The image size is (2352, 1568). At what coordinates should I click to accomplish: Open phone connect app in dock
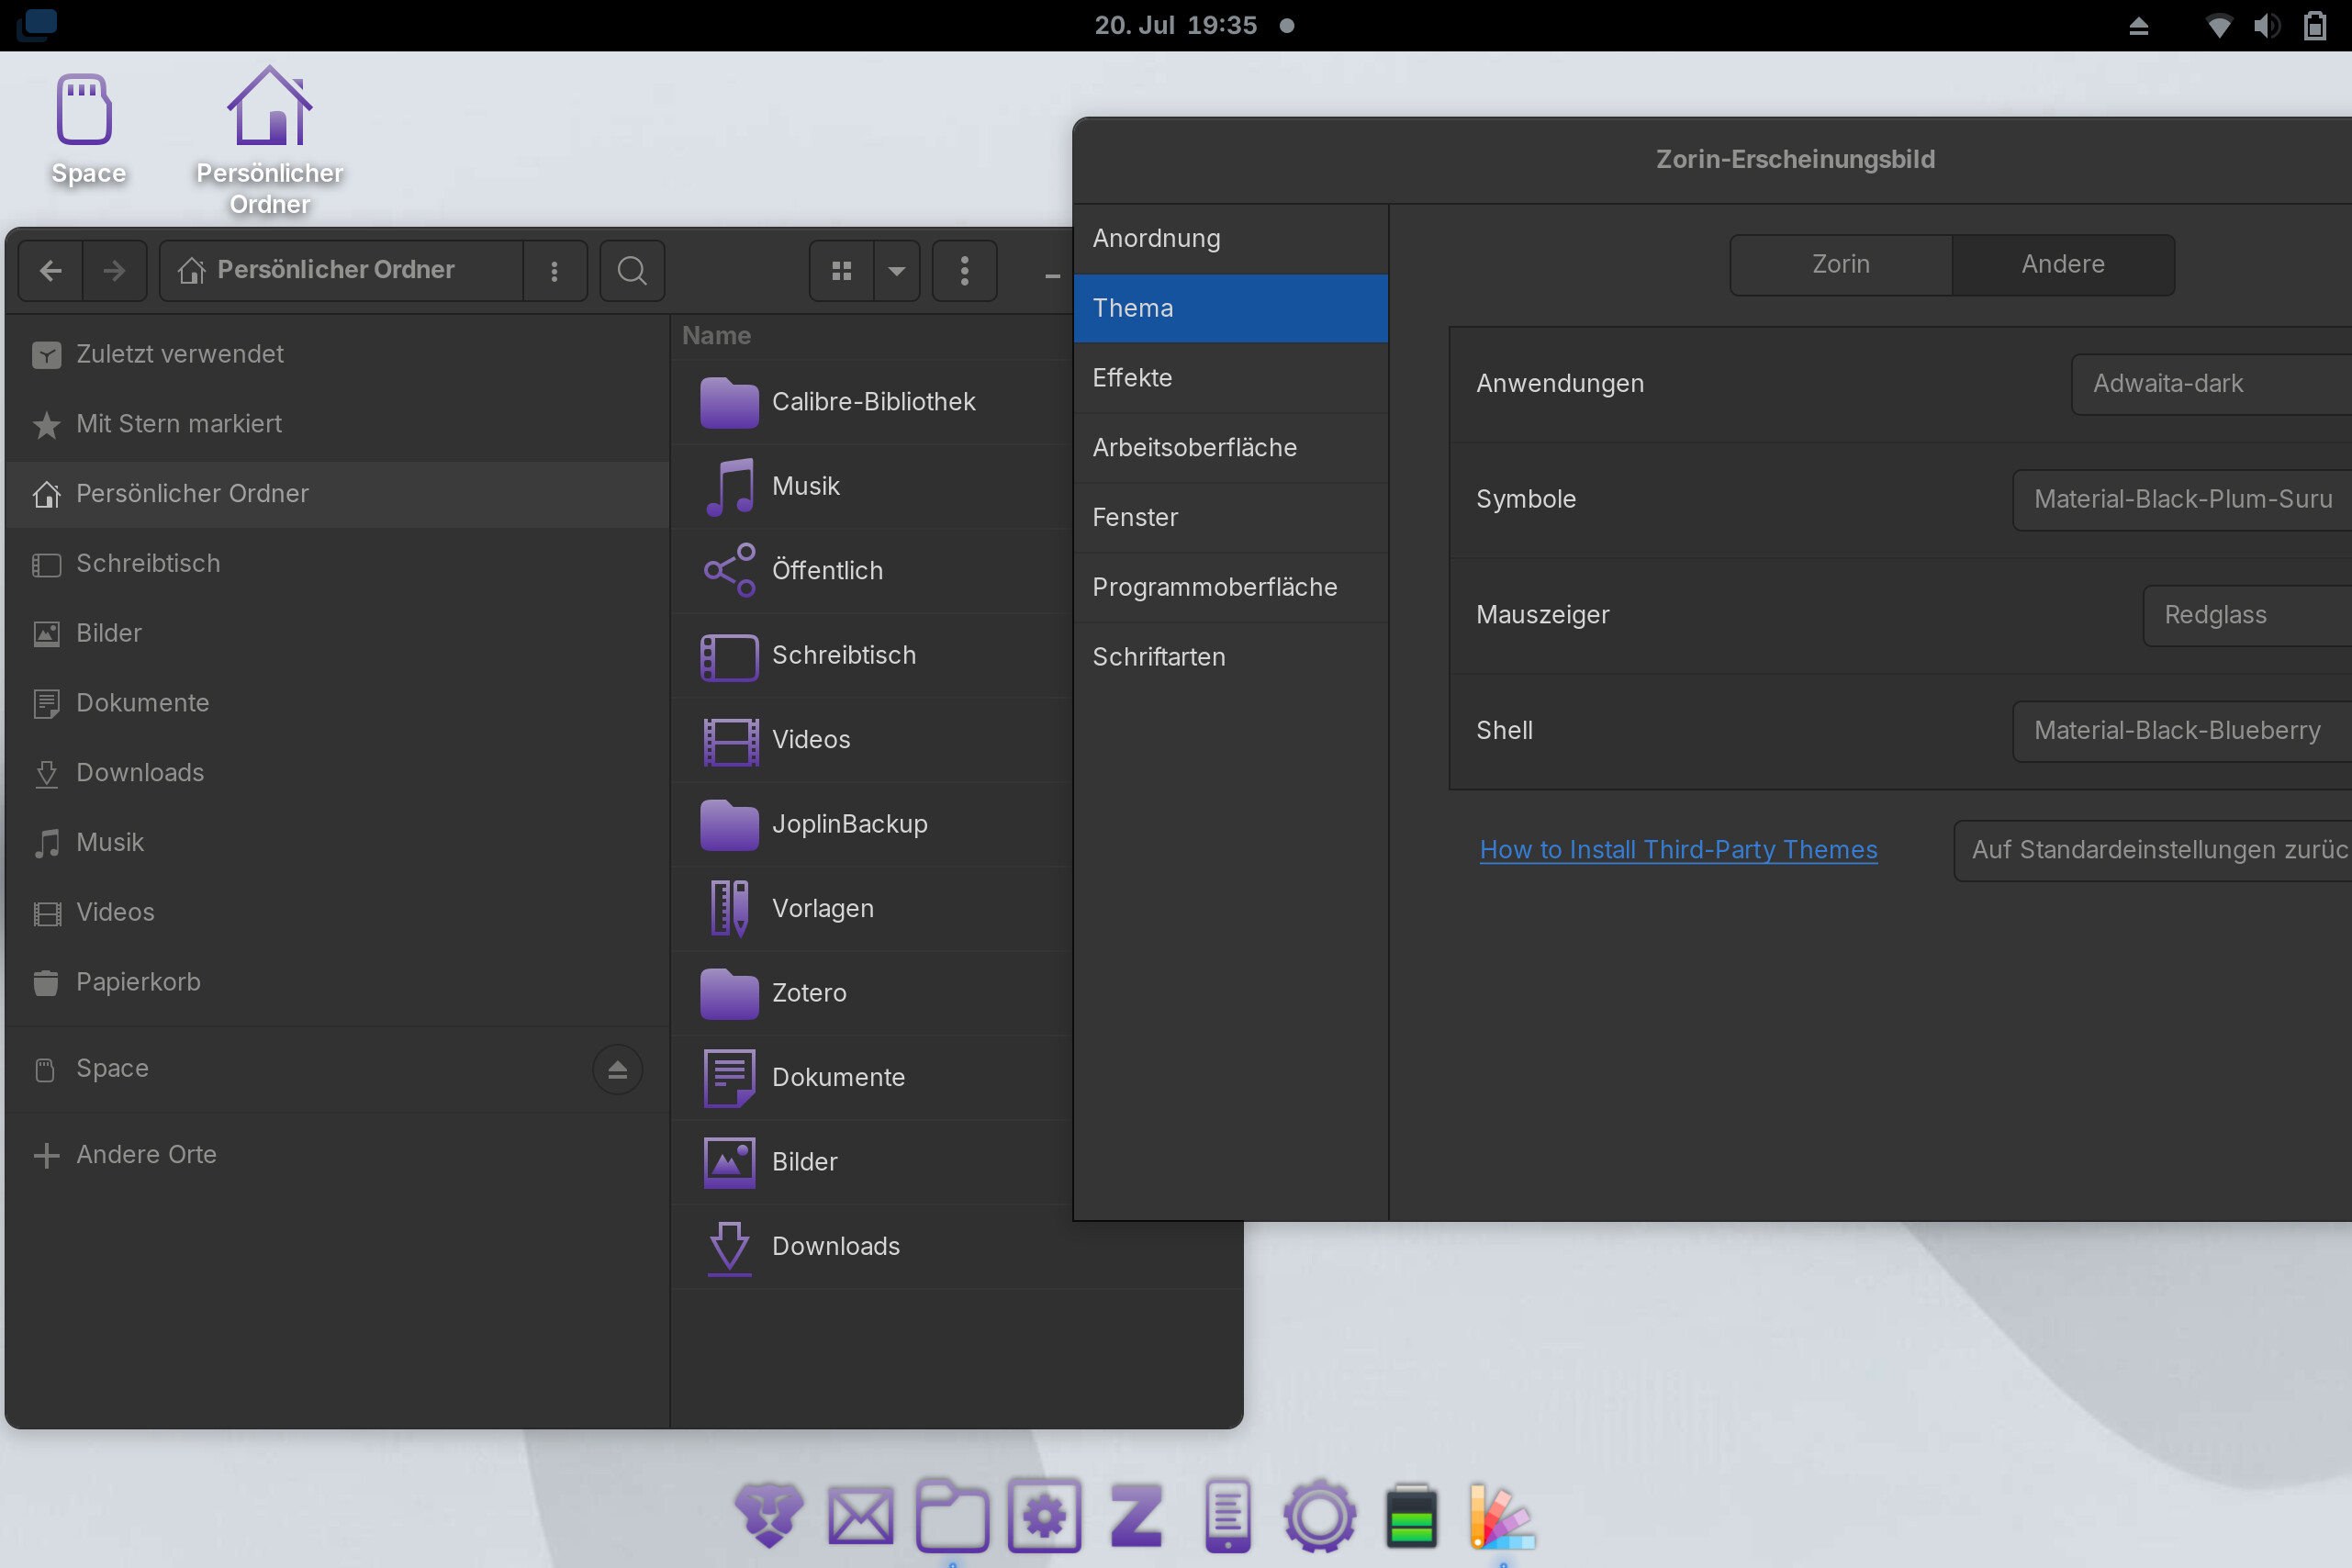[1228, 1516]
